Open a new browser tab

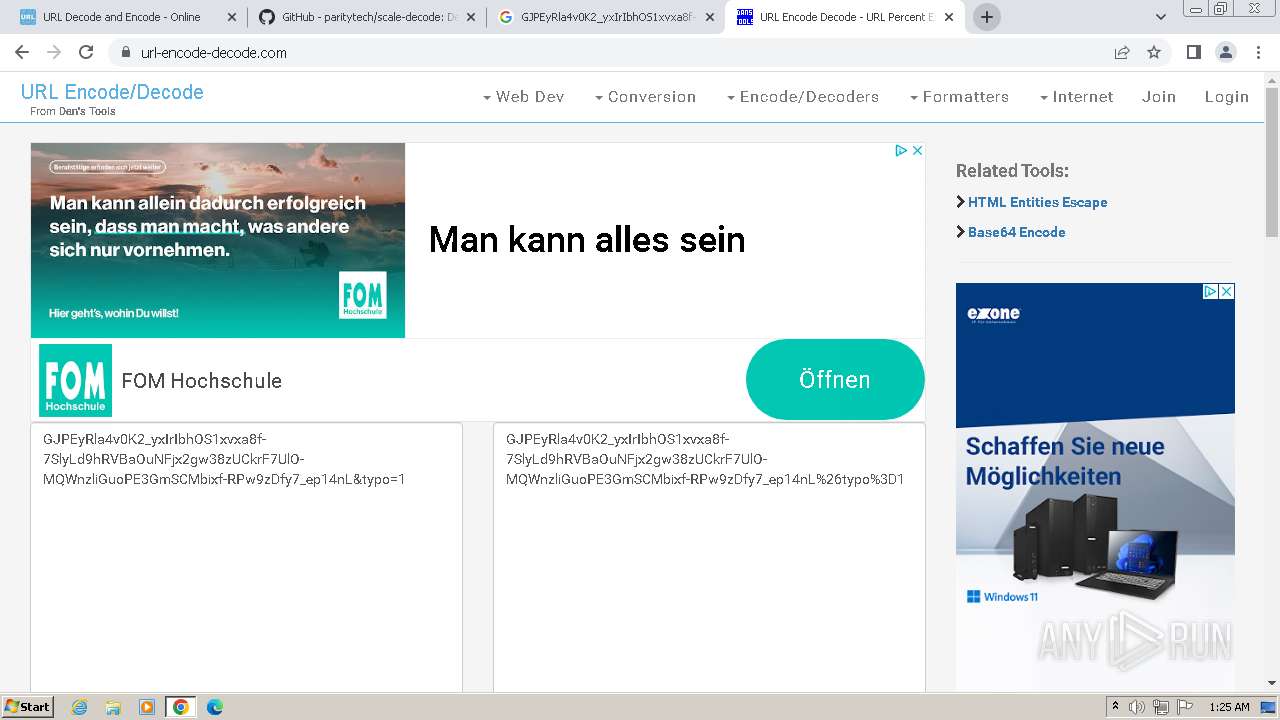pos(987,17)
